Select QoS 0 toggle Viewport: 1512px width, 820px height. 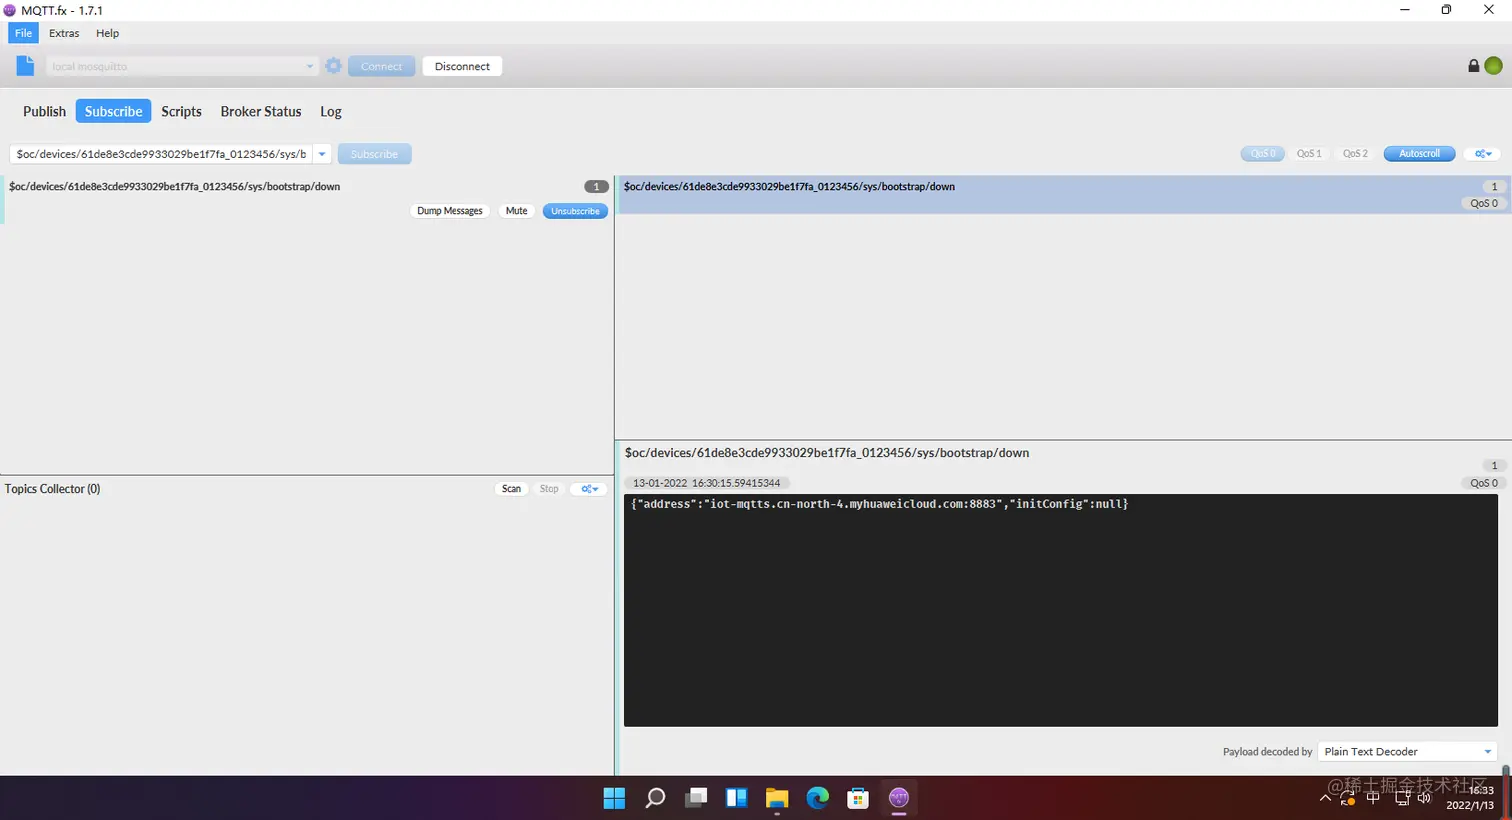click(x=1263, y=154)
